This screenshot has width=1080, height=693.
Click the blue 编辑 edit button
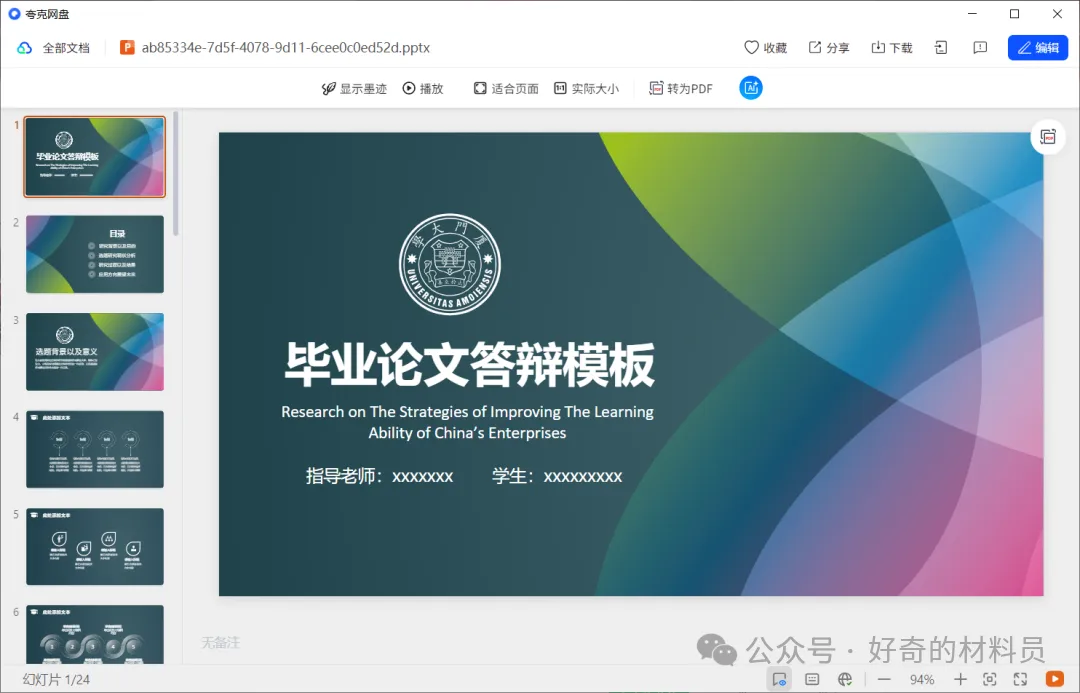(x=1038, y=48)
